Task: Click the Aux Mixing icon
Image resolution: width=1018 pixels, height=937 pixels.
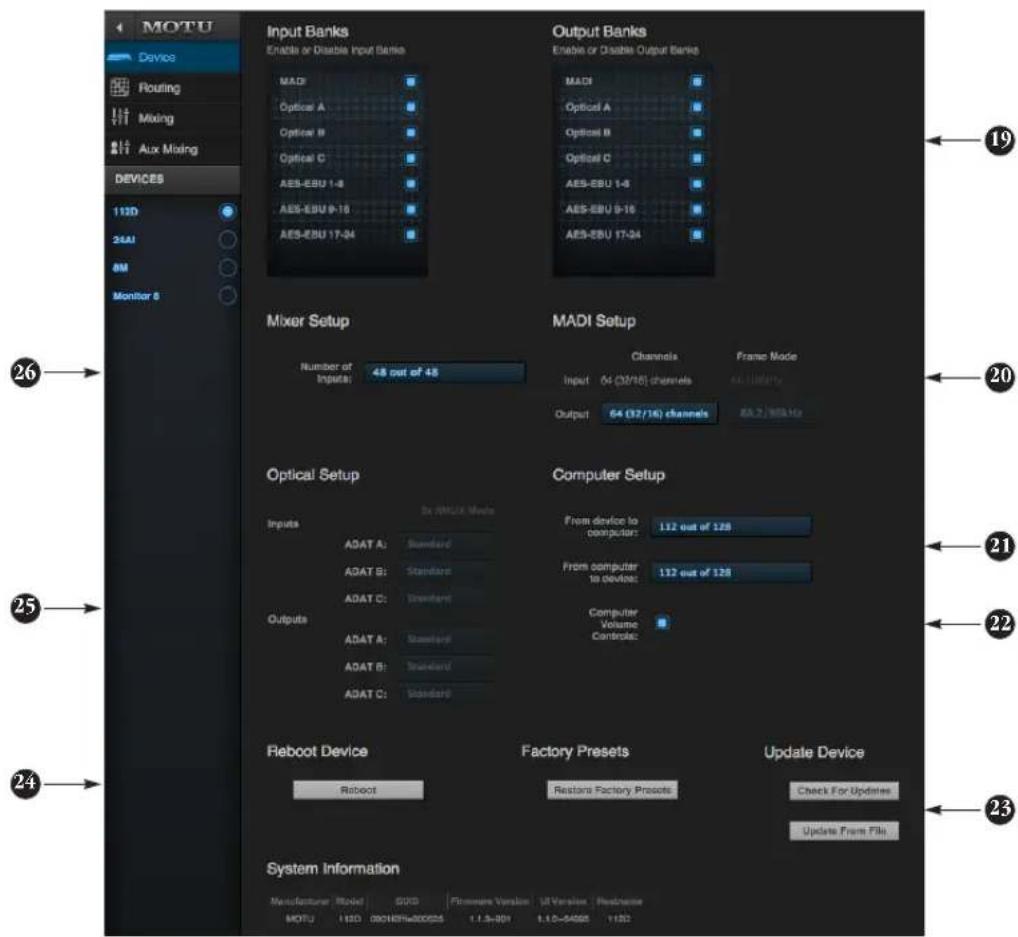Action: (120, 148)
